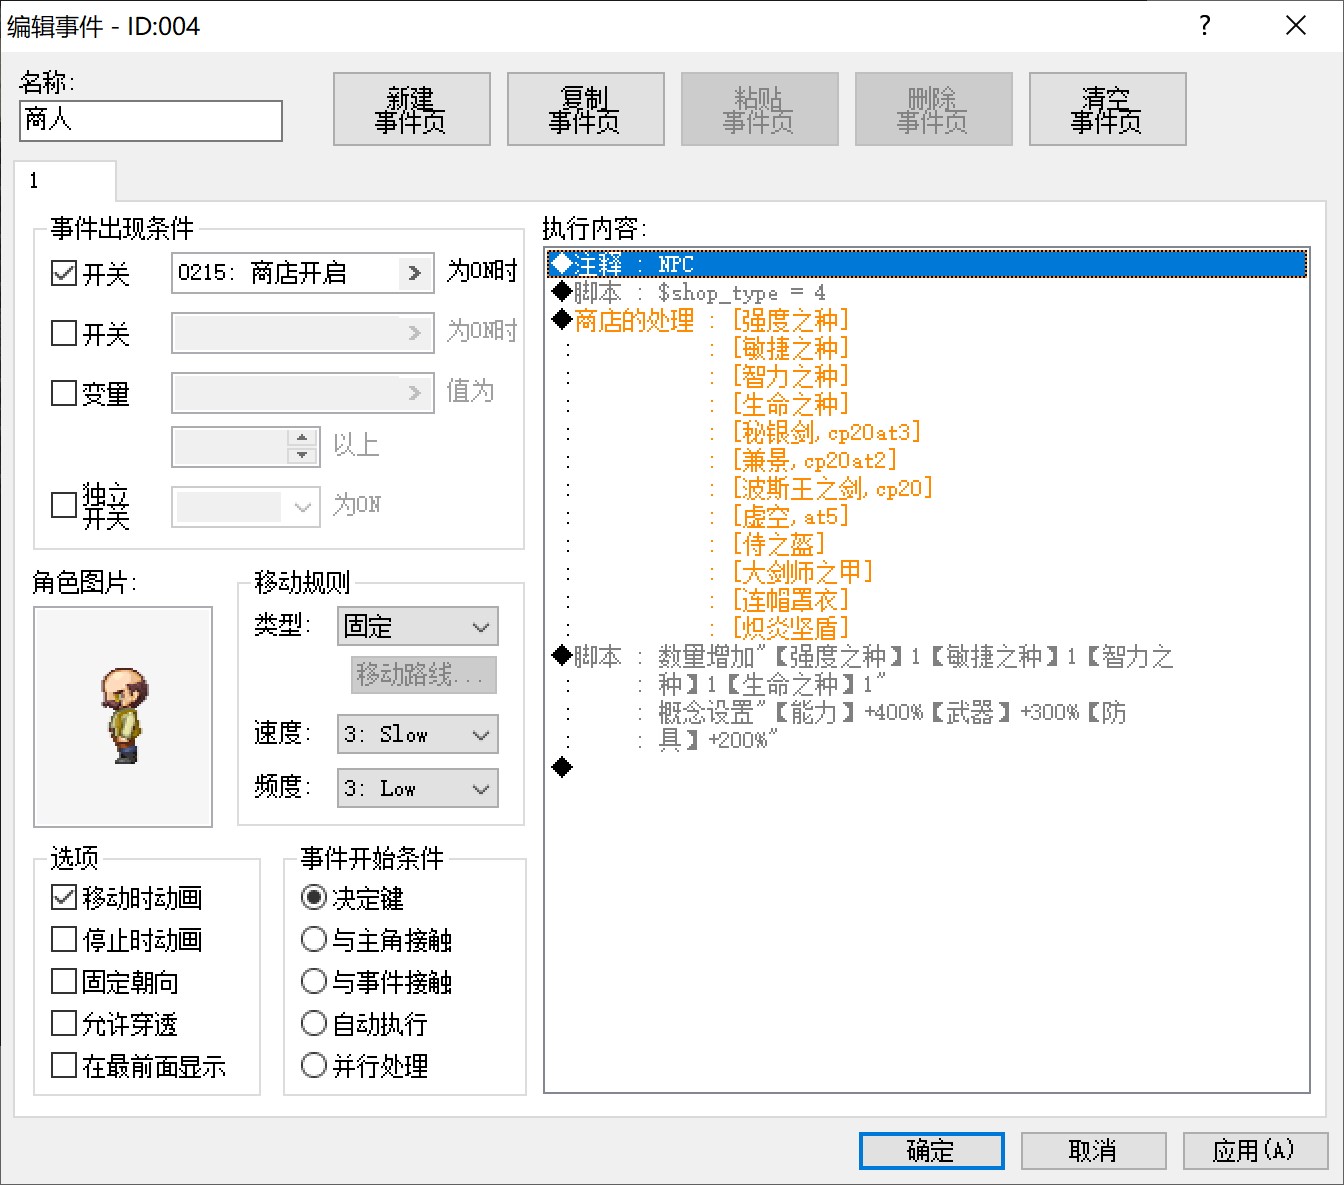The height and width of the screenshot is (1185, 1344).
Task: Click the 名称 input field containing 商人
Action: click(150, 120)
